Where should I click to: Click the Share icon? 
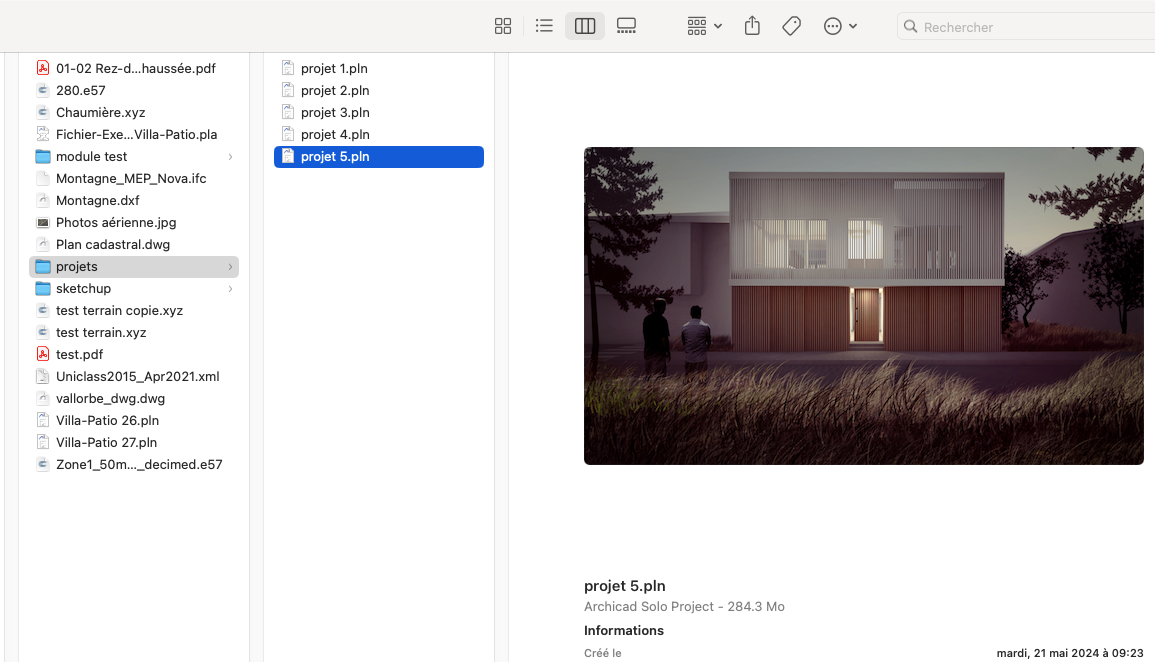[x=752, y=27]
